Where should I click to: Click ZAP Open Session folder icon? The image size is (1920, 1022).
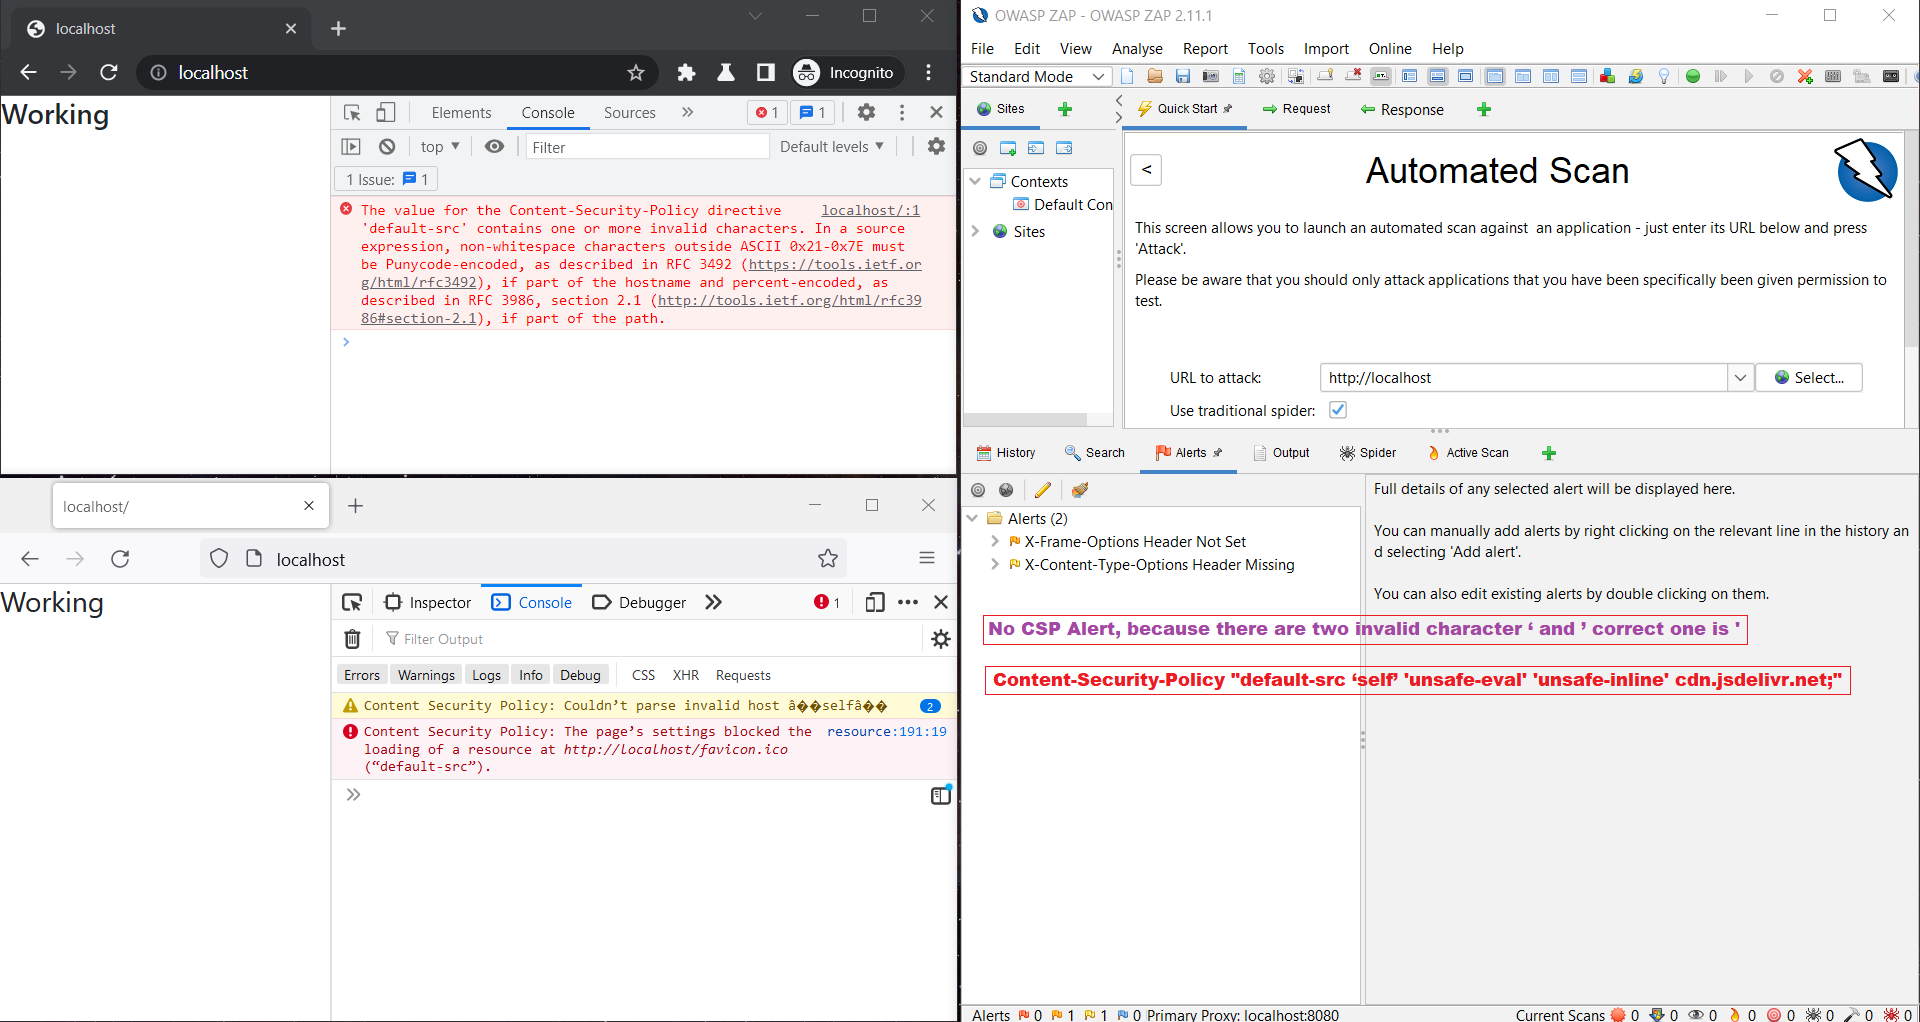click(x=1155, y=76)
